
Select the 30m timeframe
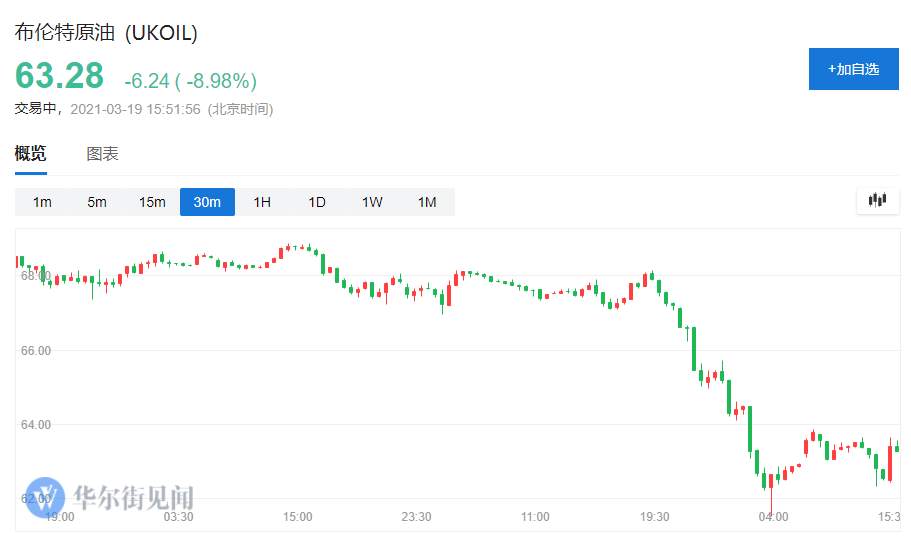[x=207, y=202]
